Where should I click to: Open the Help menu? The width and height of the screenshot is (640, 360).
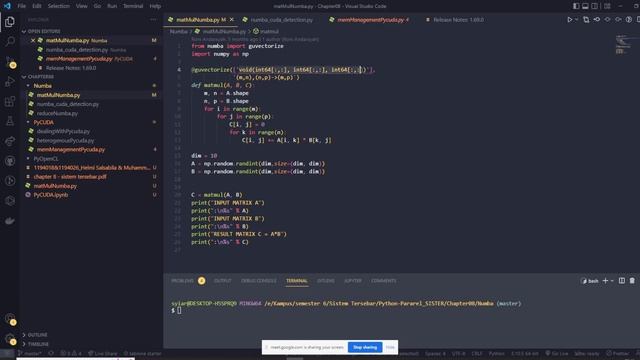pyautogui.click(x=155, y=6)
